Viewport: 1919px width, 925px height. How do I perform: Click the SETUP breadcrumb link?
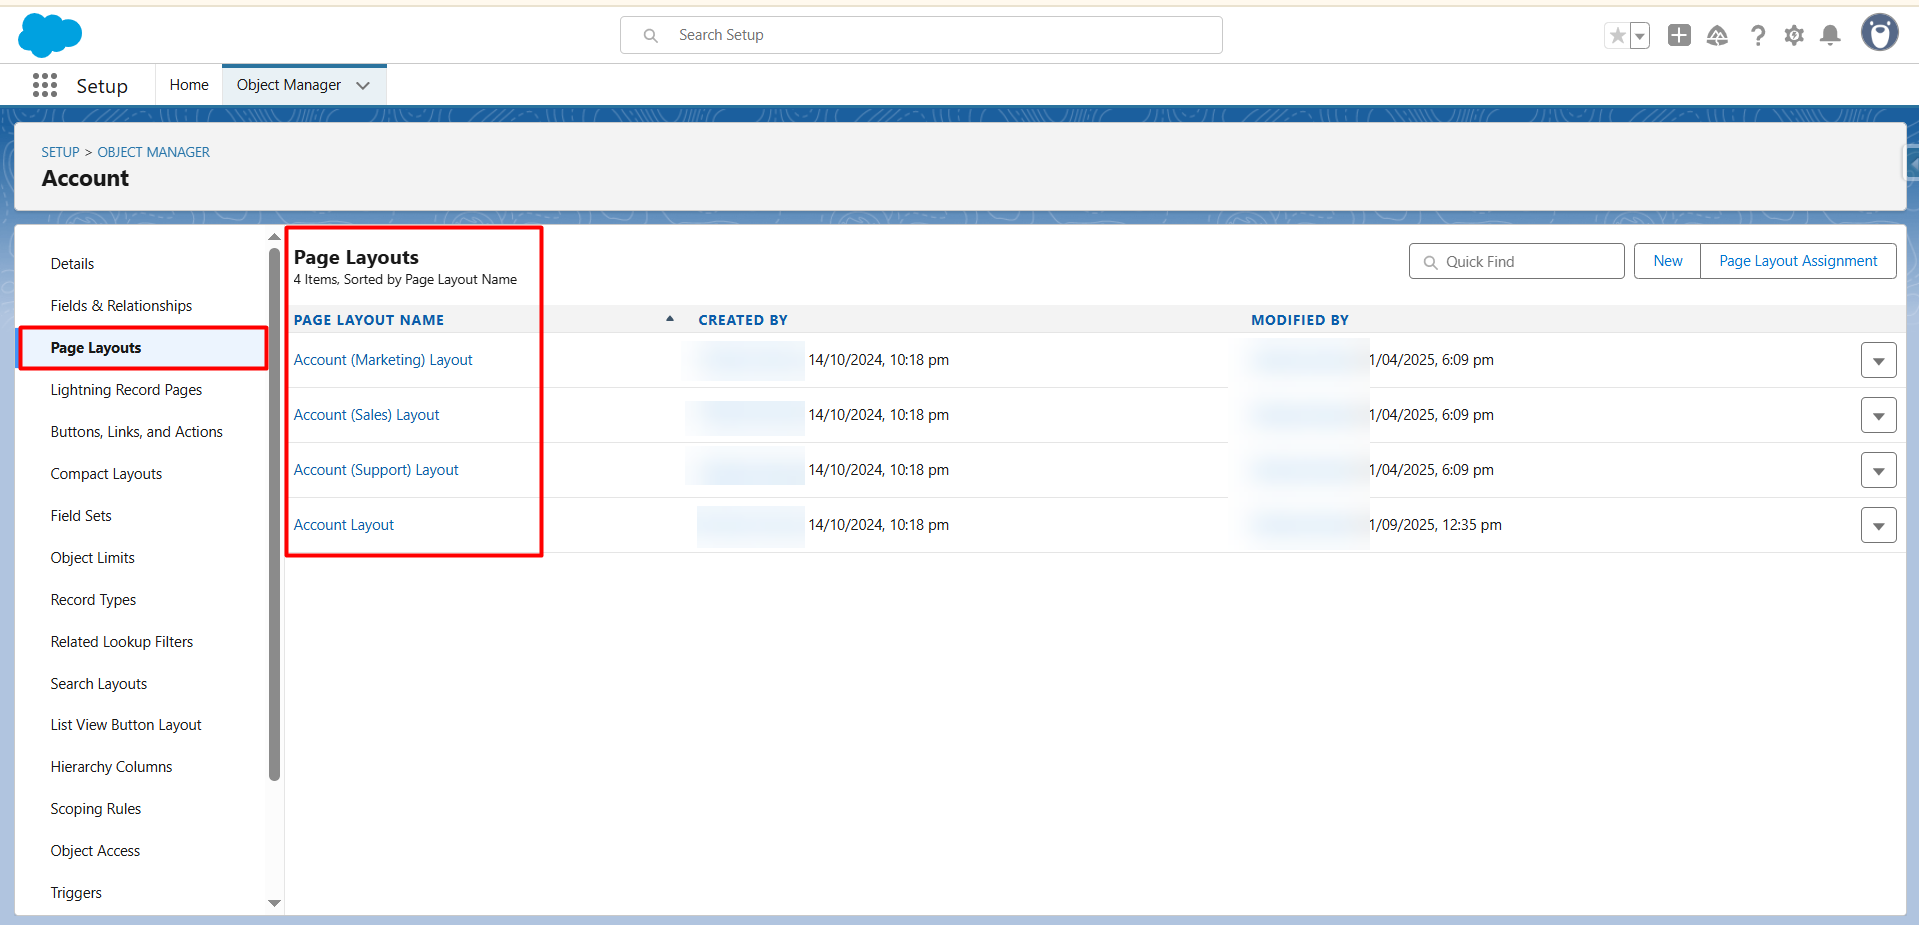[60, 152]
